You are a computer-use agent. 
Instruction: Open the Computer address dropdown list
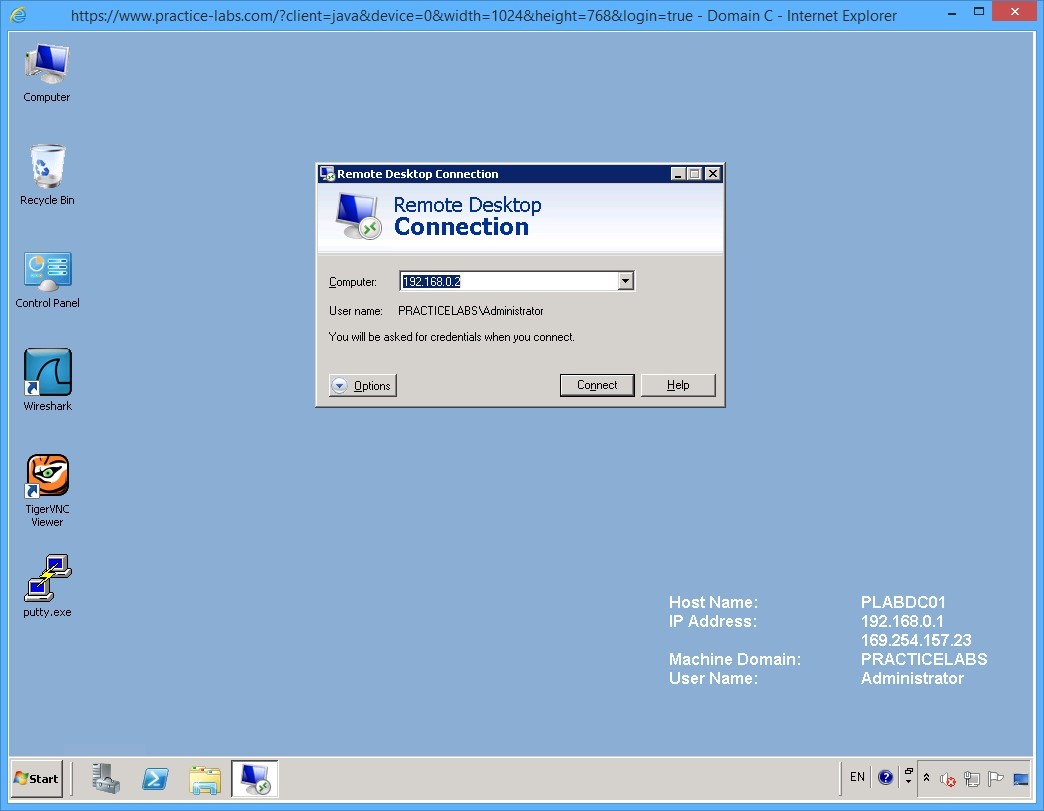[626, 281]
